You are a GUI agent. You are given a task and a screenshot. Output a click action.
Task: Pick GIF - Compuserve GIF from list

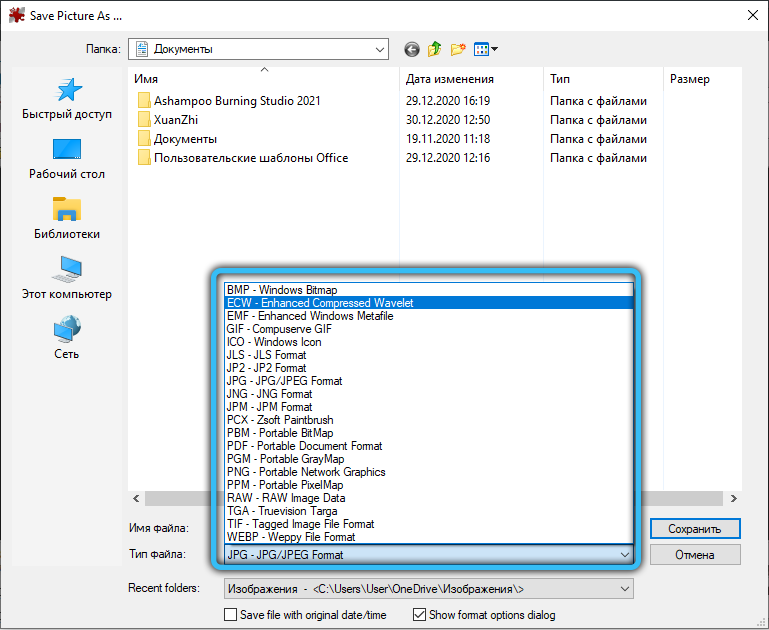click(279, 329)
